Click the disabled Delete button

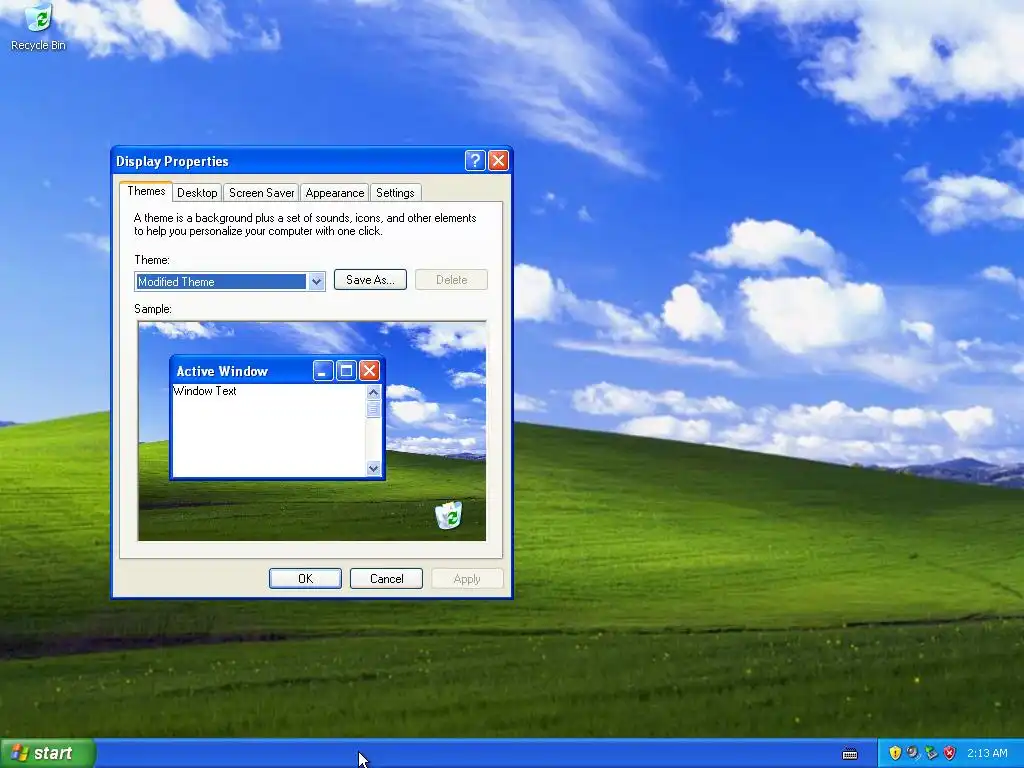tap(451, 280)
